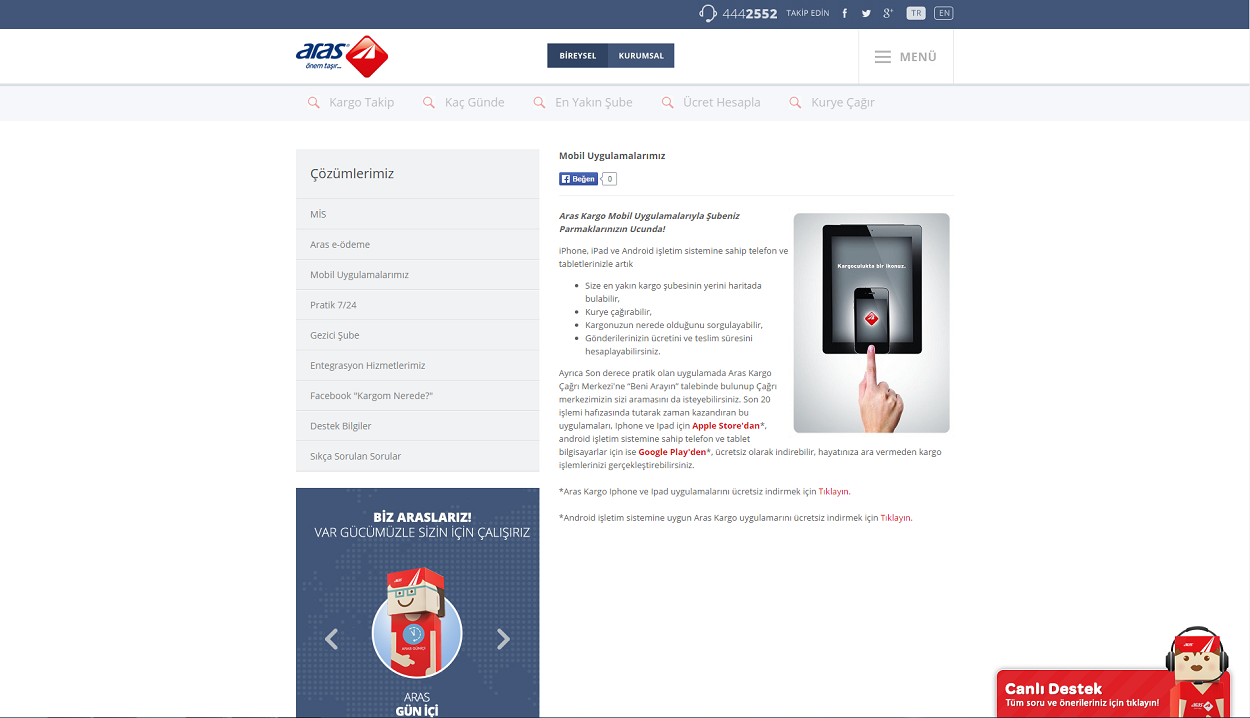This screenshot has width=1250, height=718.
Task: Click the BİZ ARASLARIZ! banner headline
Action: tap(422, 517)
